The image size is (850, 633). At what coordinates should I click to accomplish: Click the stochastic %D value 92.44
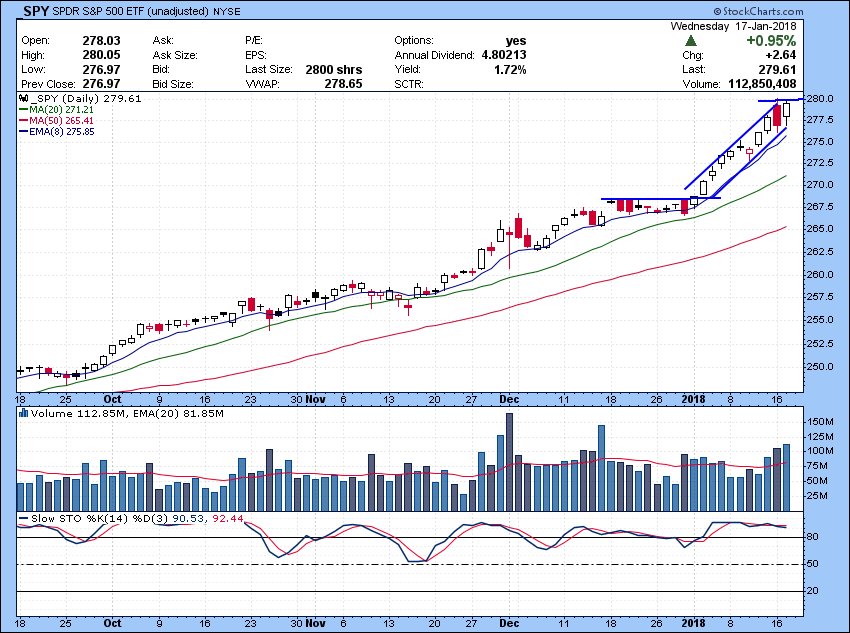pos(228,519)
